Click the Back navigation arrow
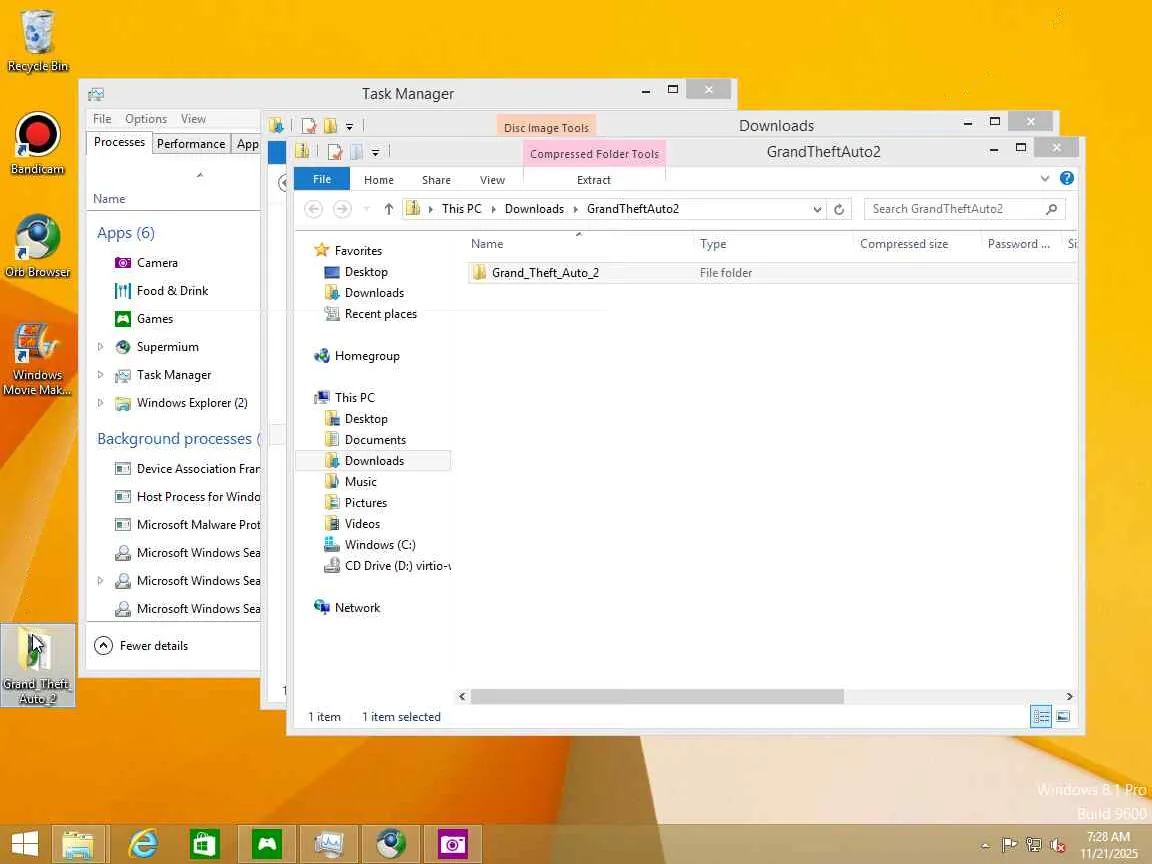 (313, 209)
